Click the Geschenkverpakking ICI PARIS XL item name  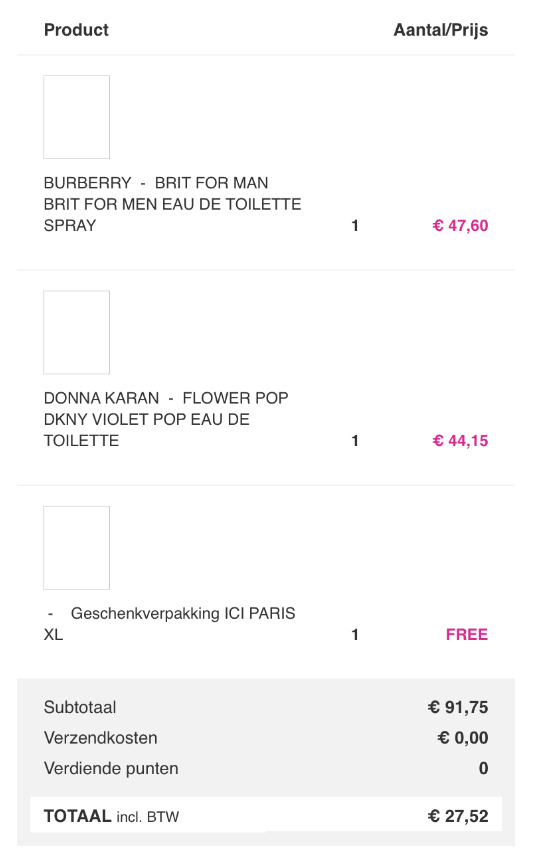[170, 624]
